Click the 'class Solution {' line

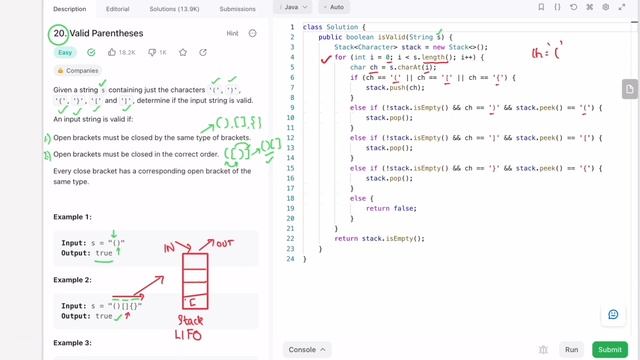click(334, 27)
